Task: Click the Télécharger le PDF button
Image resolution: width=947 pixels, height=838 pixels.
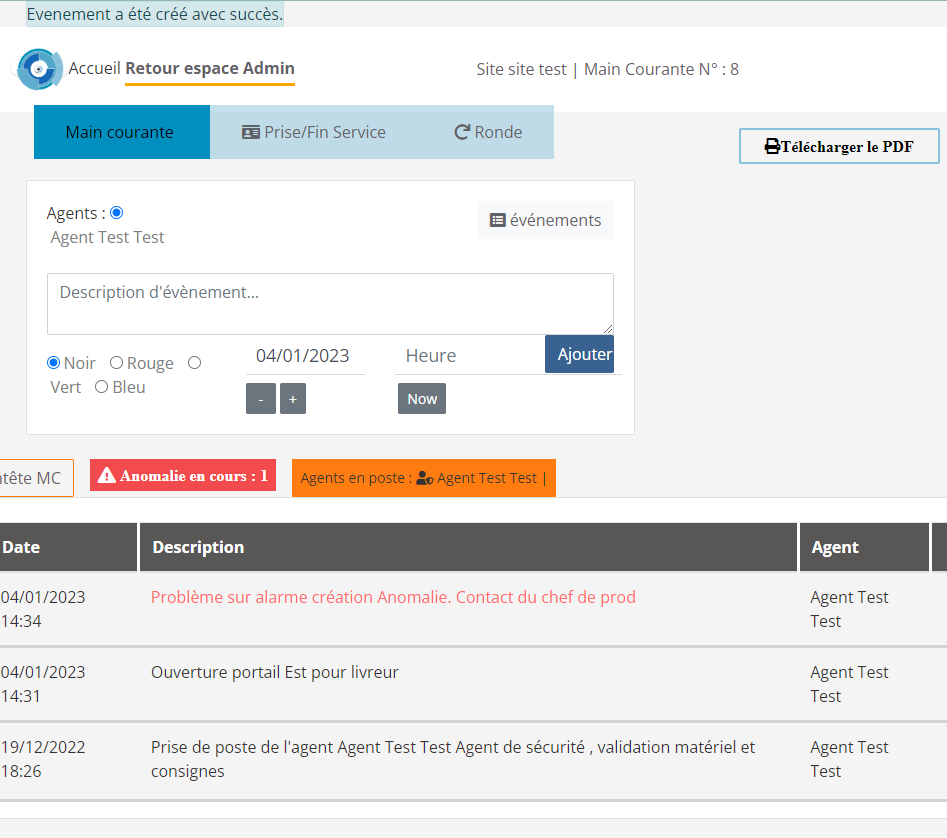Action: pos(838,146)
